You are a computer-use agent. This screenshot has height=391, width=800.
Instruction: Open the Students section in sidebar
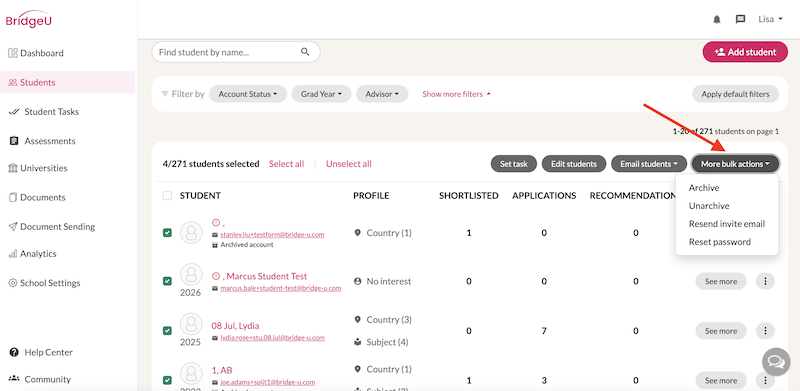coord(67,82)
